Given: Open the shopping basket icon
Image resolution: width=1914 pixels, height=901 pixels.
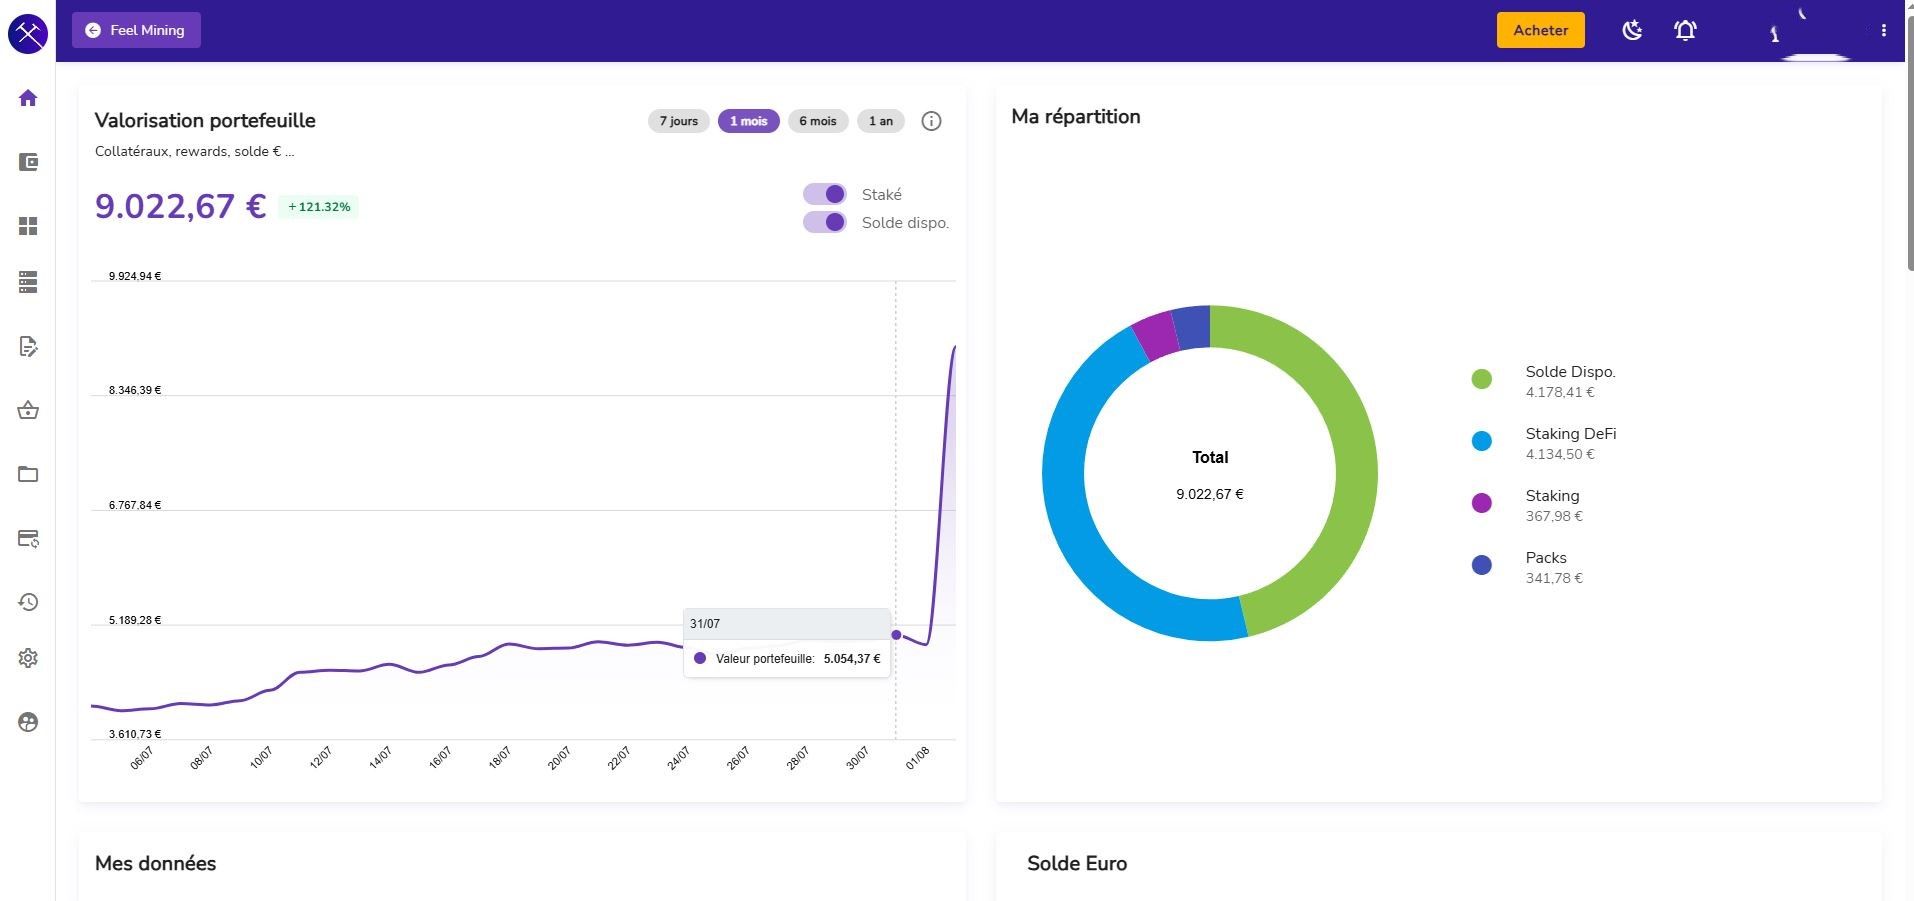Looking at the screenshot, I should [28, 410].
